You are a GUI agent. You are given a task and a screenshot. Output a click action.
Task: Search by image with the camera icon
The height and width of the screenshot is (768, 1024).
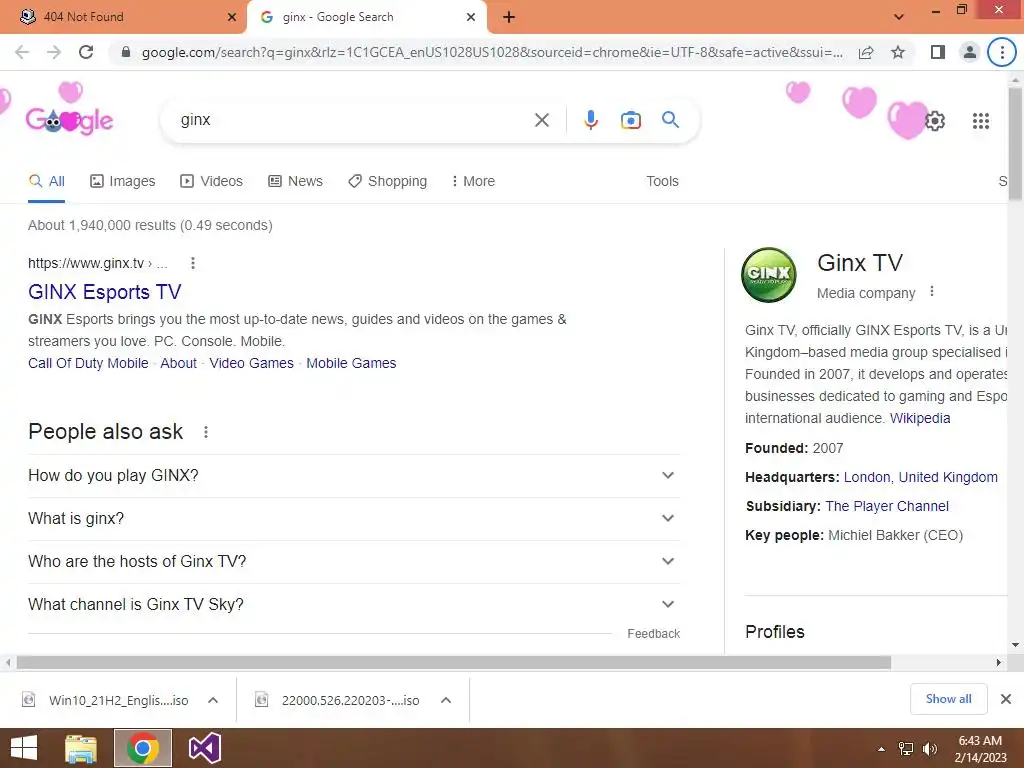[x=631, y=120]
